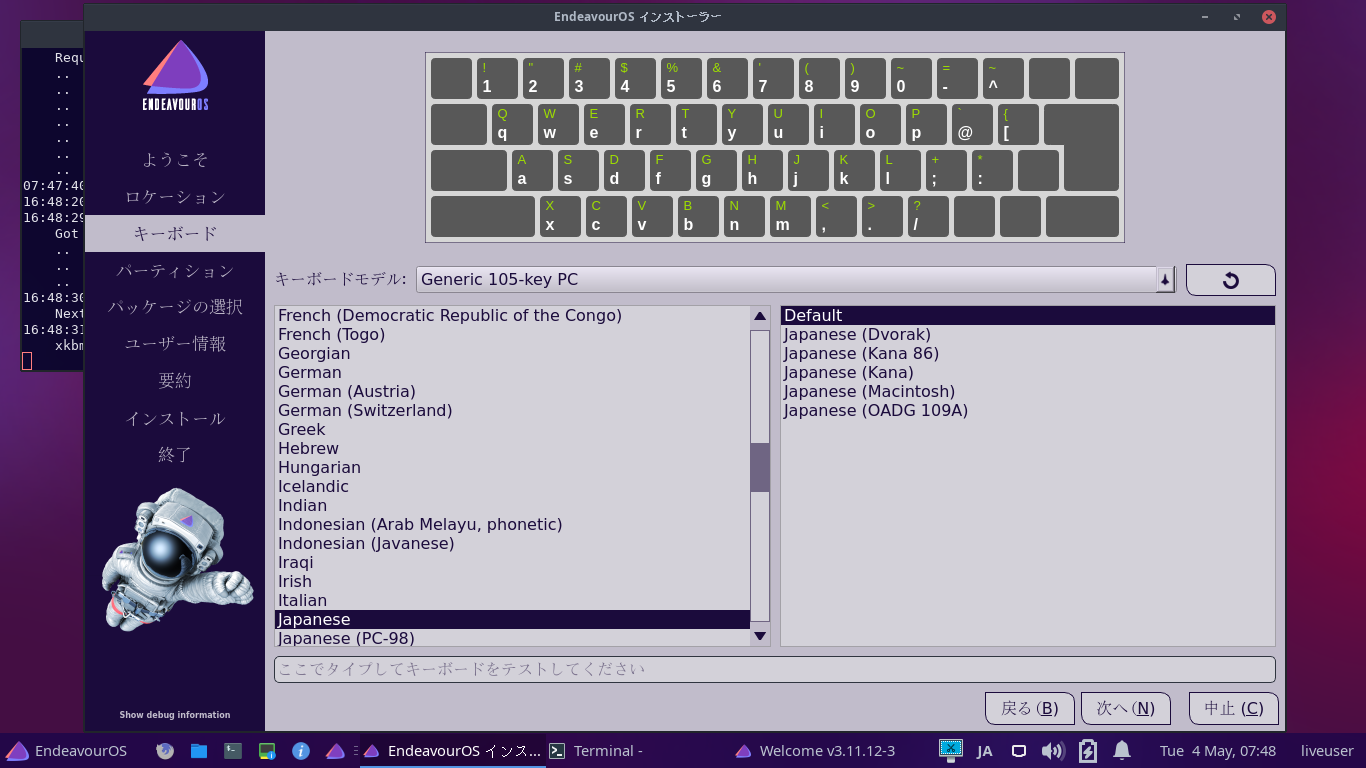This screenshot has width=1366, height=768.
Task: Go to ユーザー情報 step in sidebar
Action: tap(175, 344)
